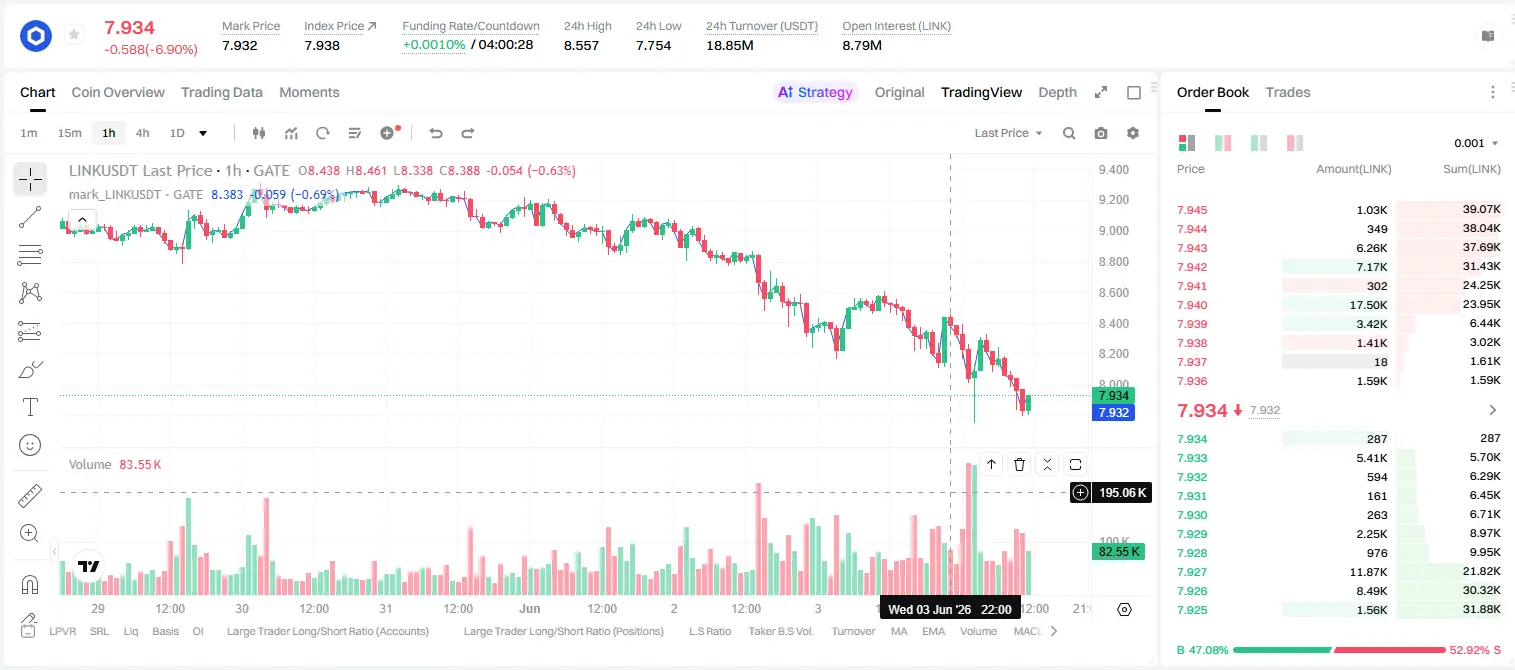Viewport: 1515px width, 670px height.
Task: Open the emoji sticker tool
Action: coord(30,445)
